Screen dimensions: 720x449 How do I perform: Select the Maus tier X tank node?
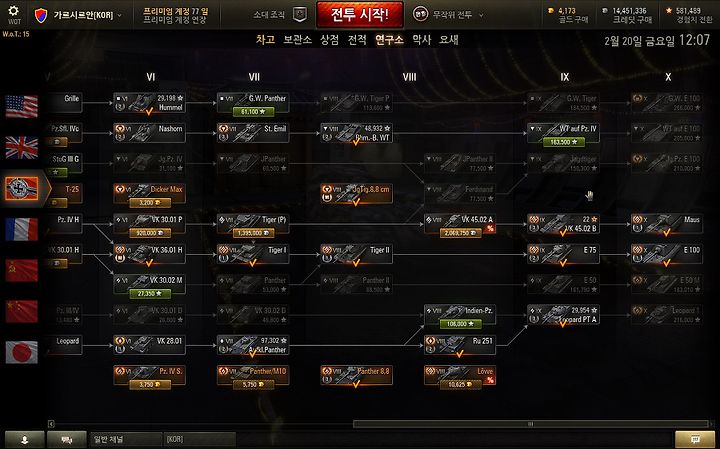tap(667, 224)
